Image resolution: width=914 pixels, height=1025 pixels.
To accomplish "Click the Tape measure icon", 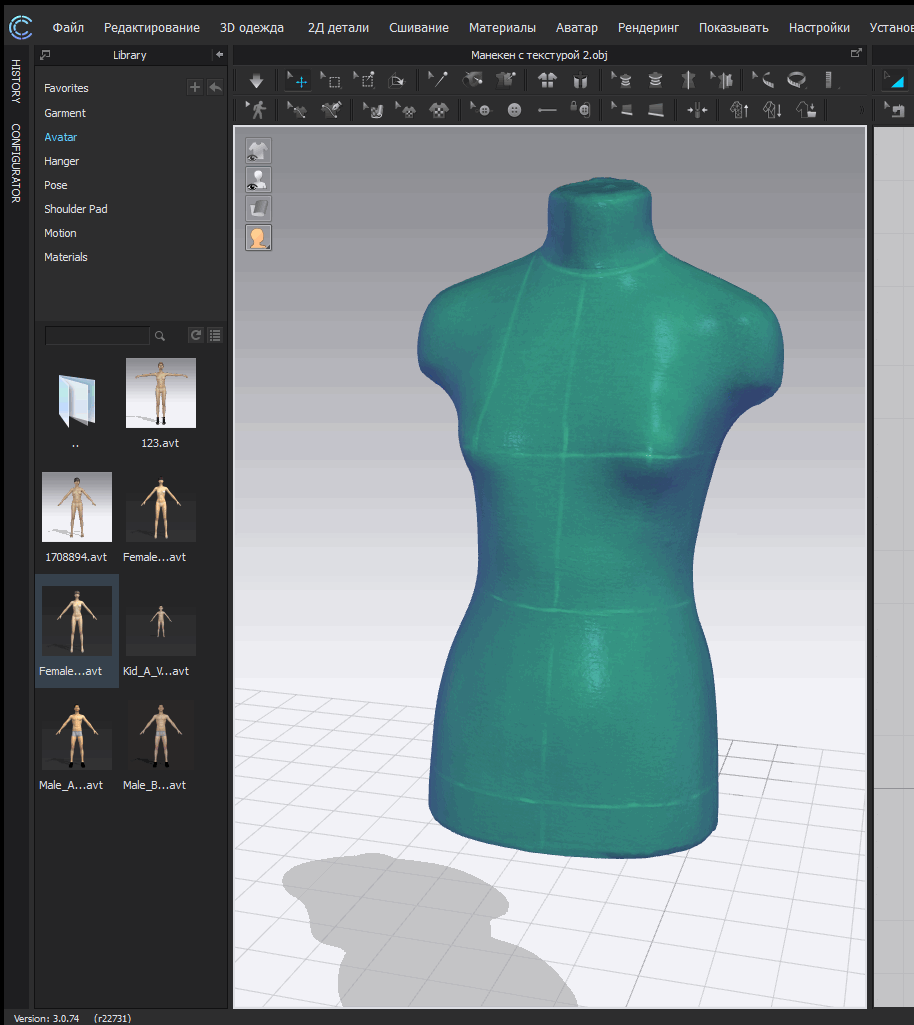I will tap(797, 80).
